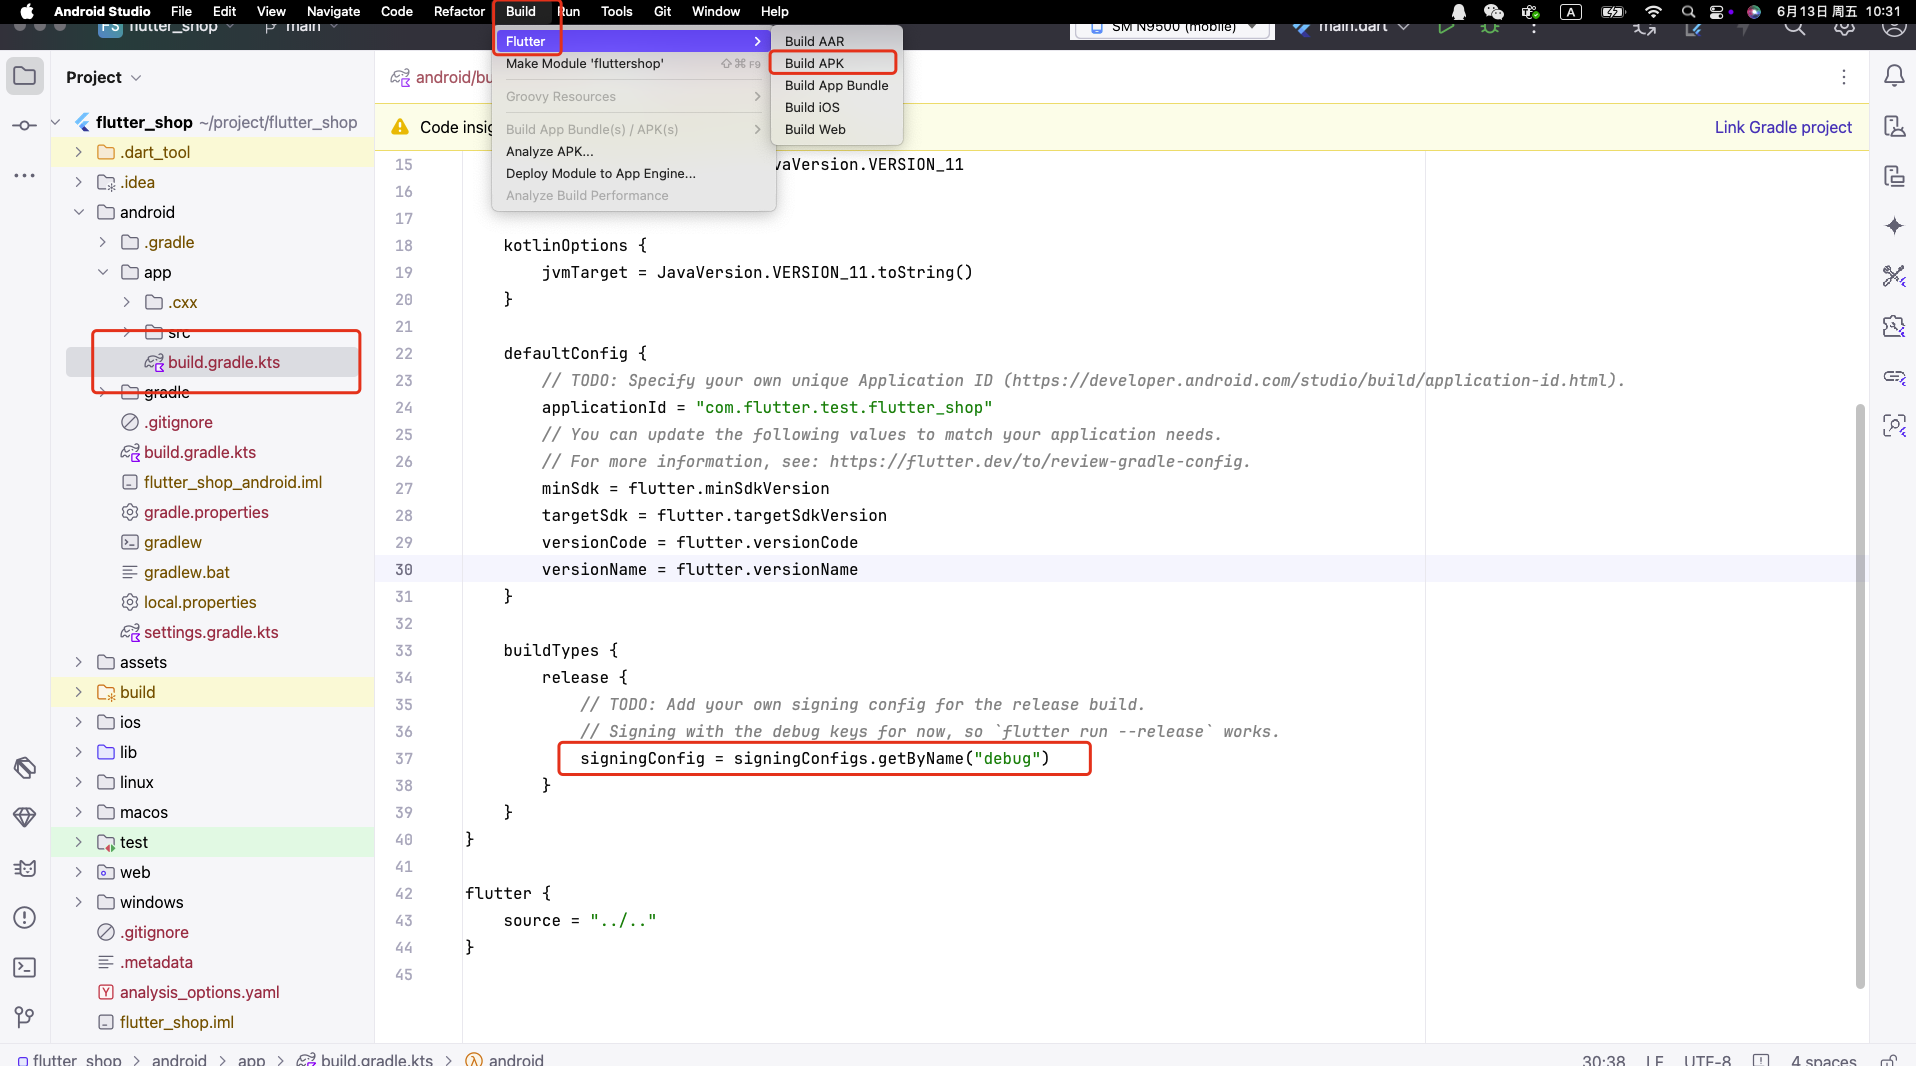
Task: Open the Logcat cat icon tool window
Action: 25,868
